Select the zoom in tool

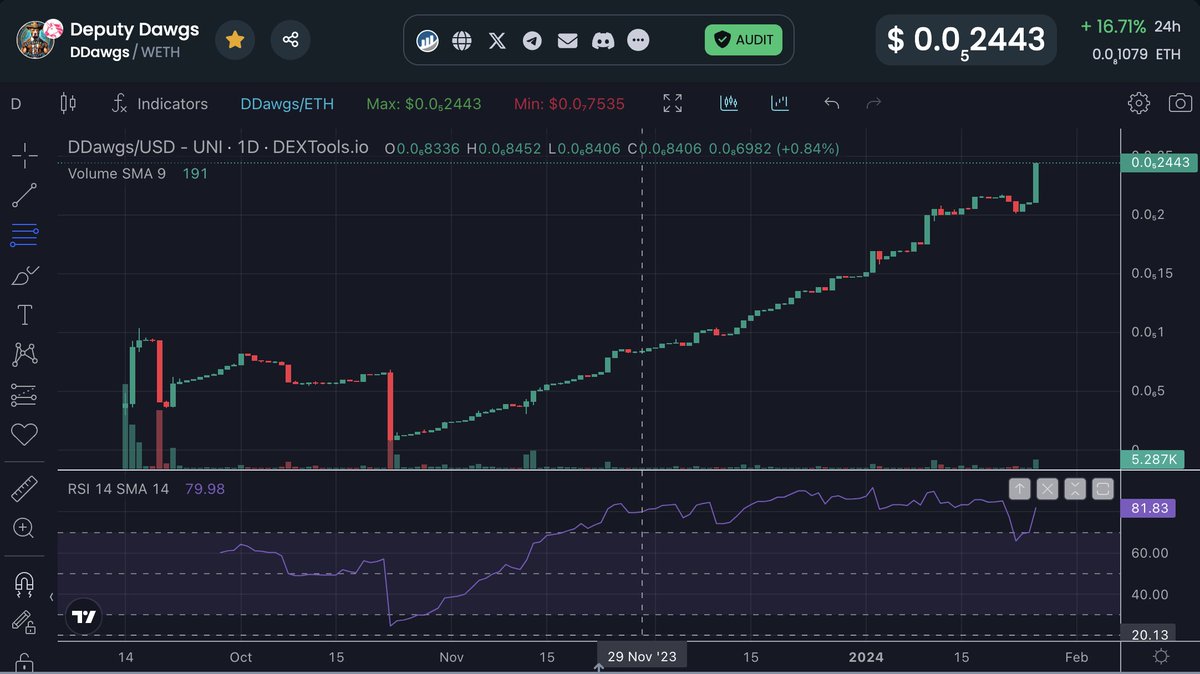click(x=25, y=529)
